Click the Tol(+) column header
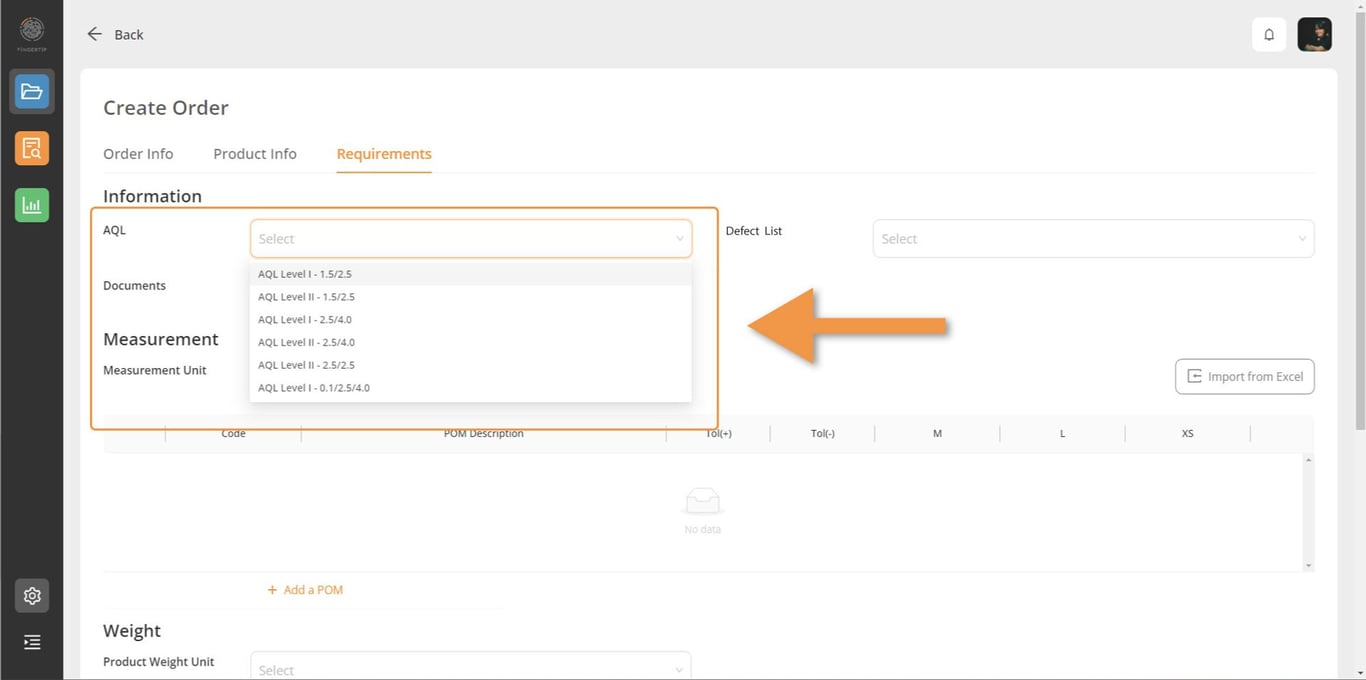This screenshot has height=680, width=1366. click(718, 434)
